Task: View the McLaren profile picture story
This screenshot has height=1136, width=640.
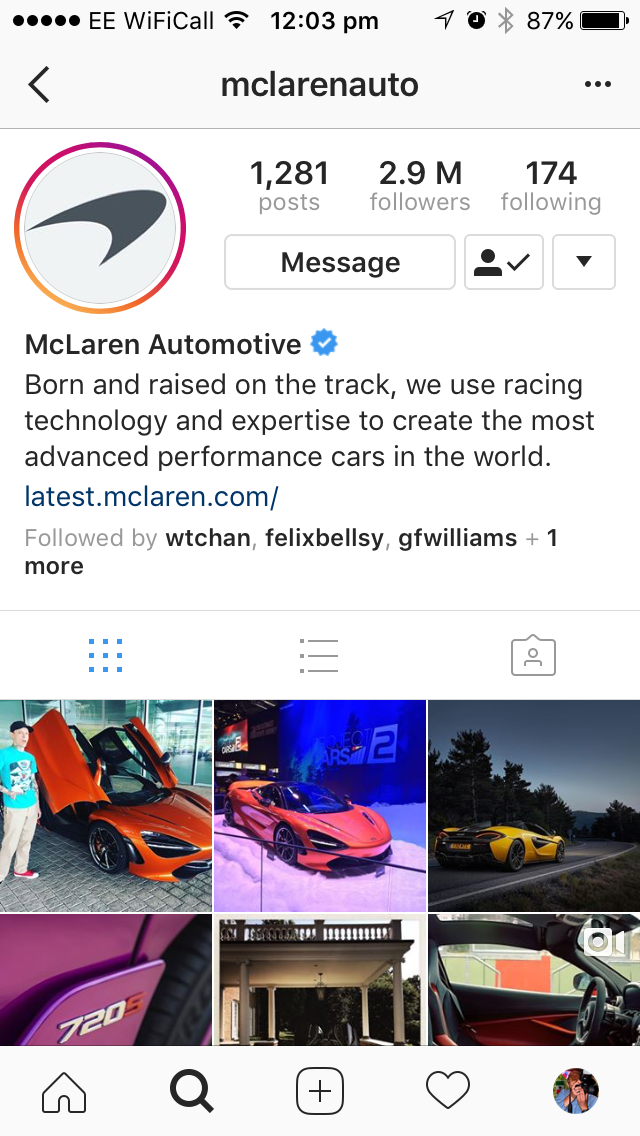Action: click(100, 227)
